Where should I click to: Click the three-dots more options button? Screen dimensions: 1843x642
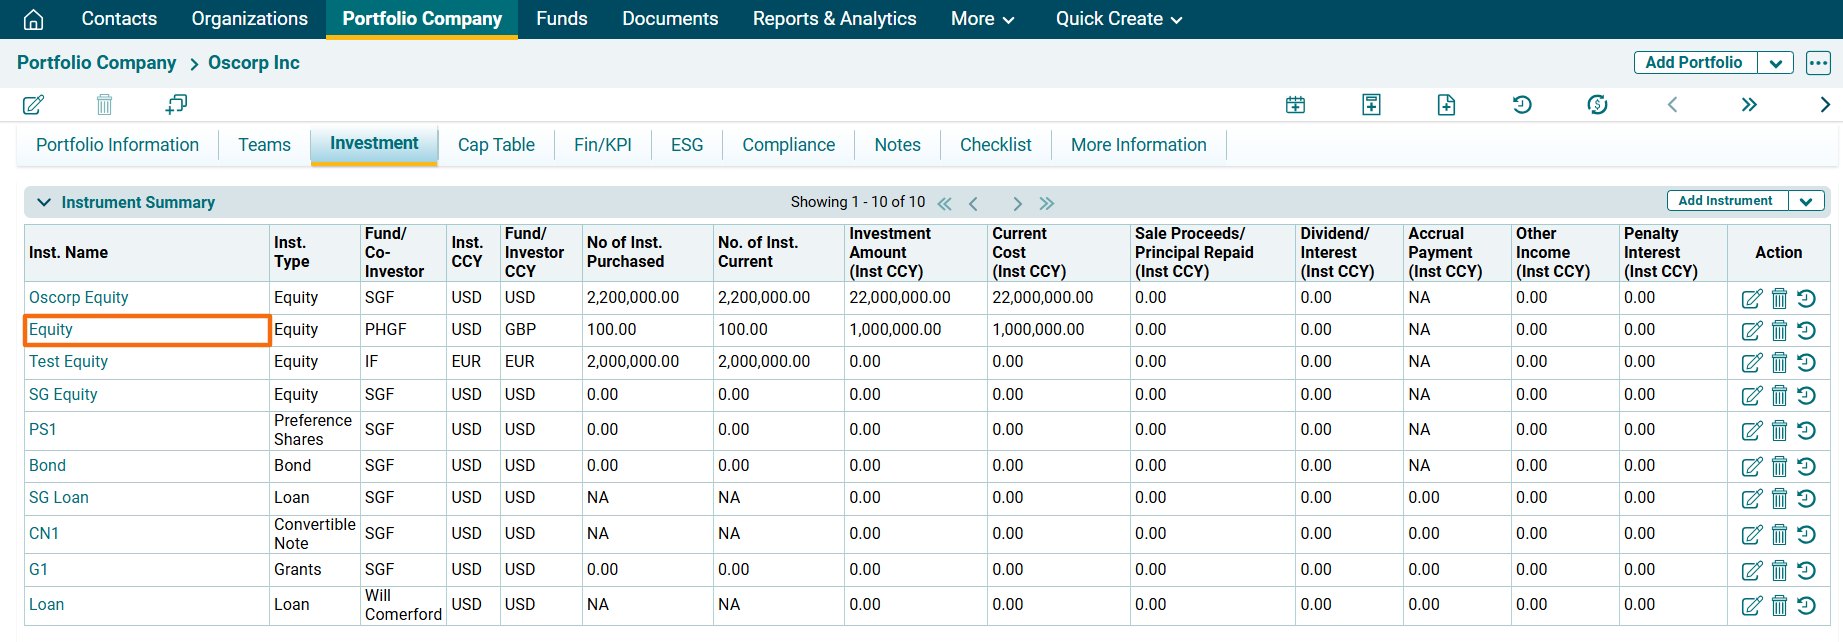[x=1818, y=63]
